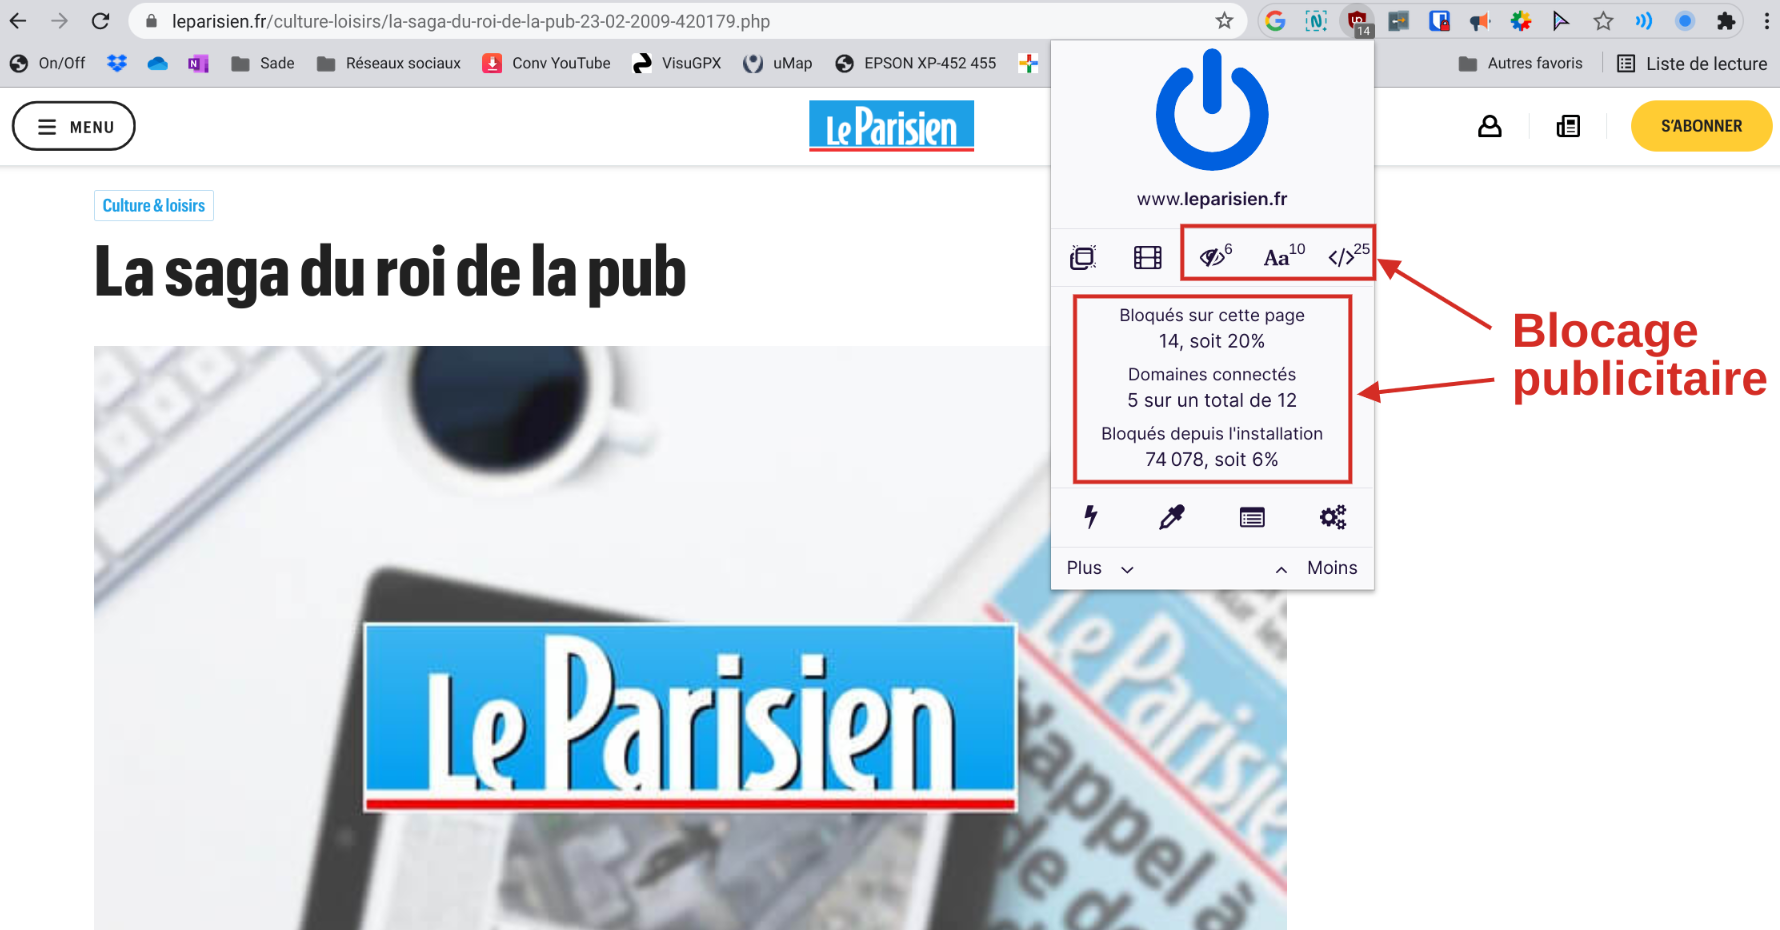Open Le Parisien logo homepage link
The height and width of the screenshot is (930, 1780).
tap(891, 126)
